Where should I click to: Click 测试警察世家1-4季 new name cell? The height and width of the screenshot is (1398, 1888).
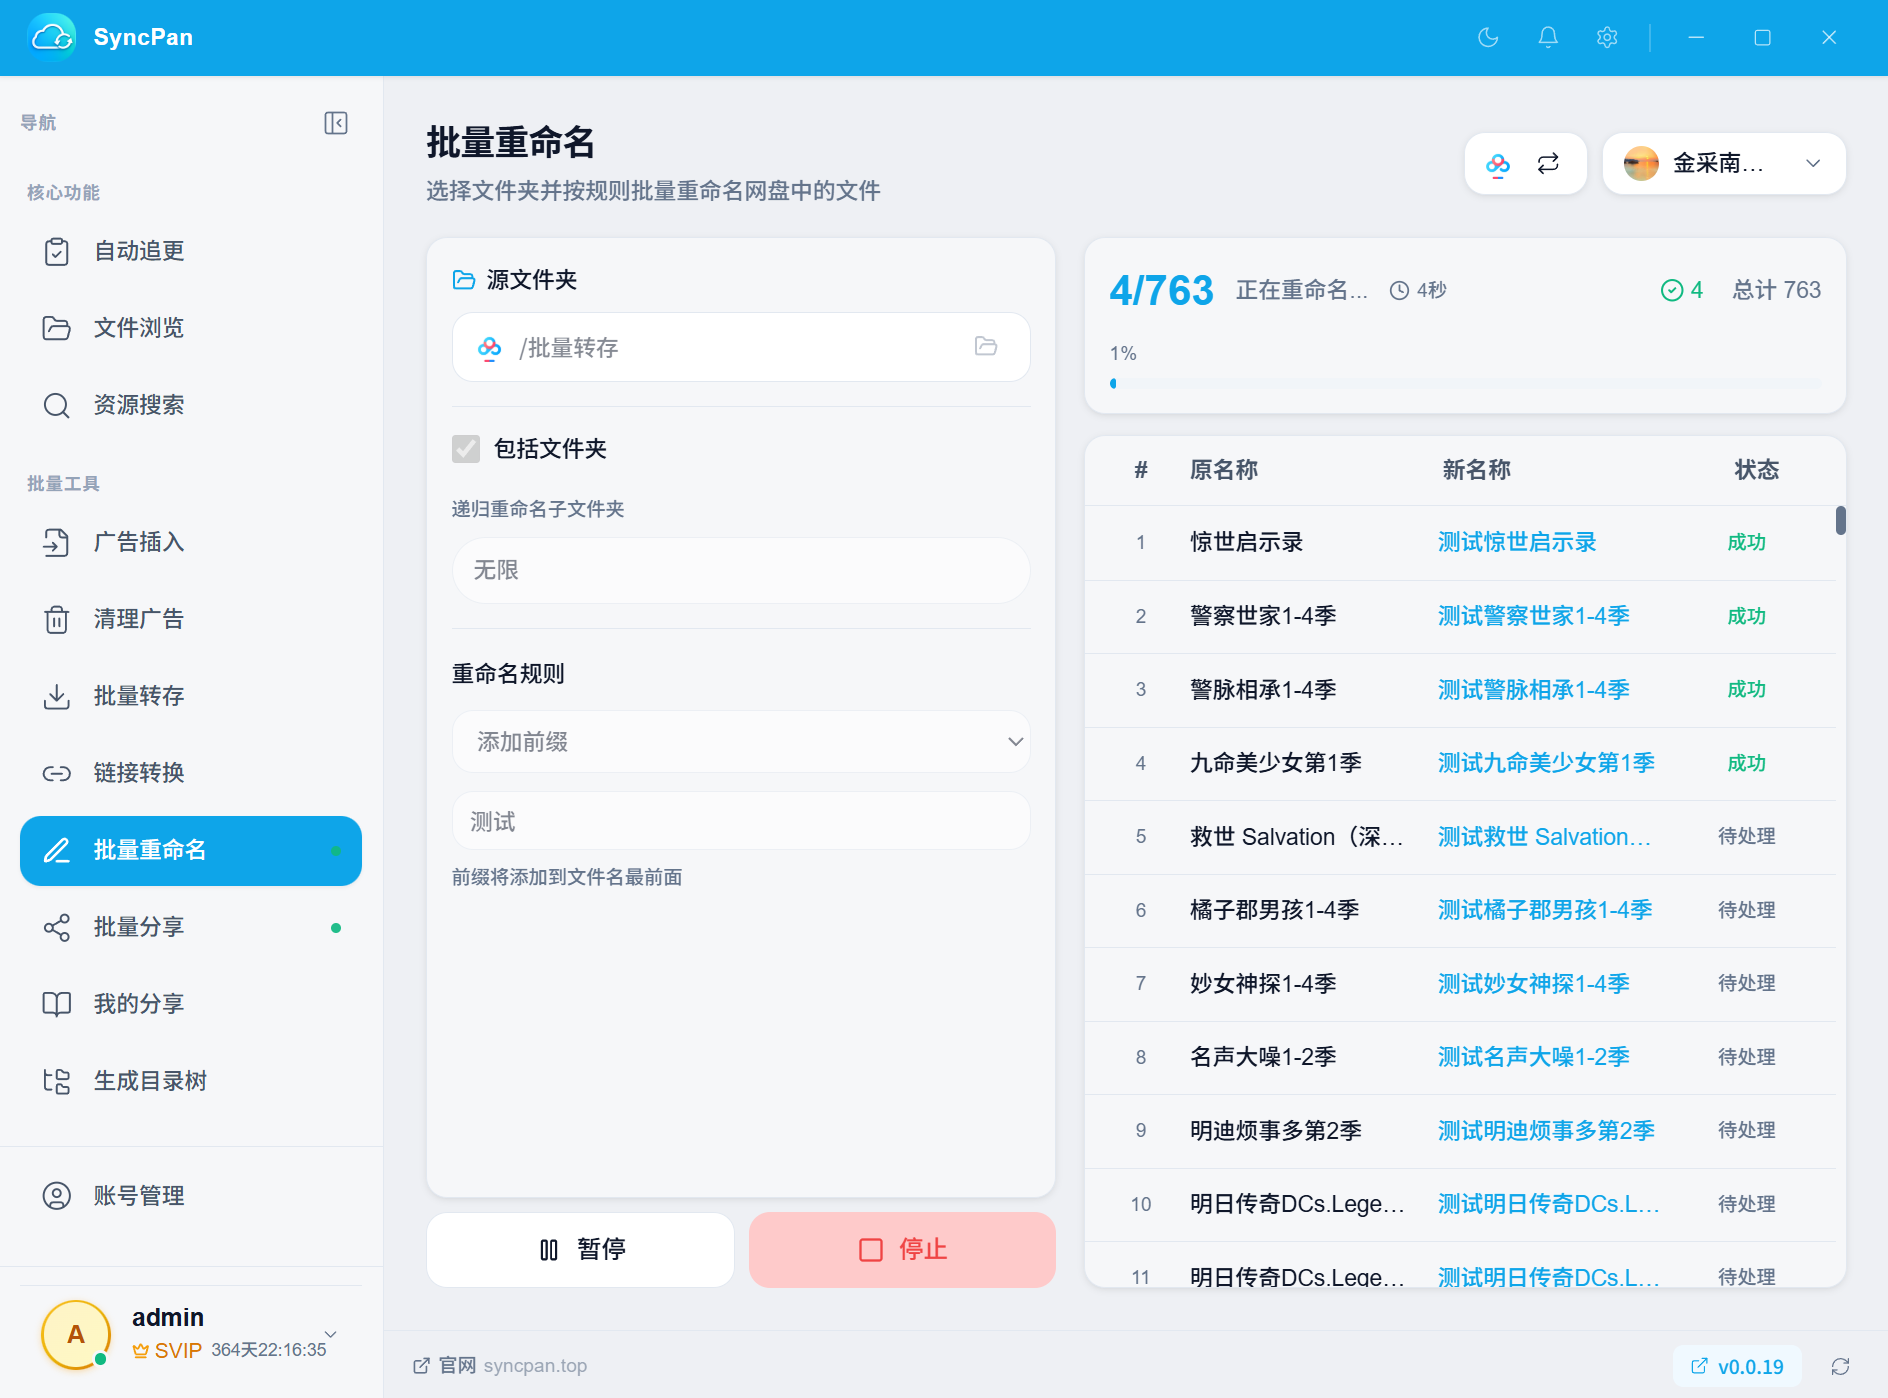(1534, 616)
